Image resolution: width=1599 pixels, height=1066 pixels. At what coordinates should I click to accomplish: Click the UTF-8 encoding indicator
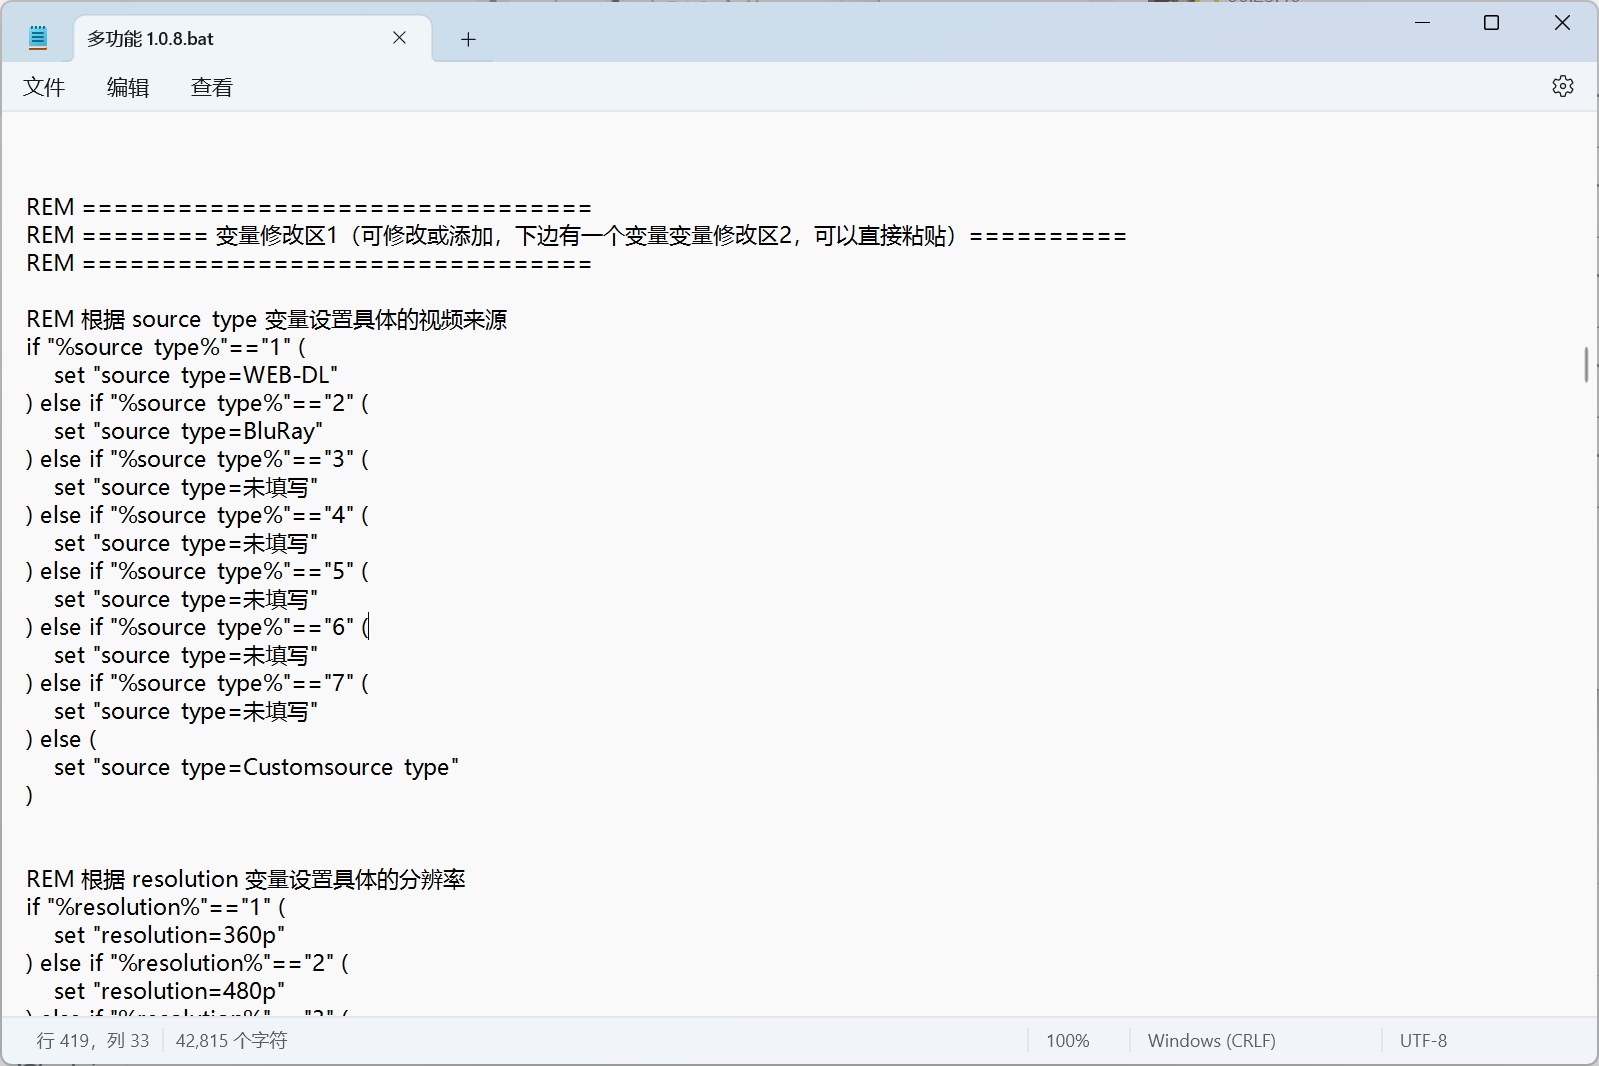[x=1422, y=1041]
